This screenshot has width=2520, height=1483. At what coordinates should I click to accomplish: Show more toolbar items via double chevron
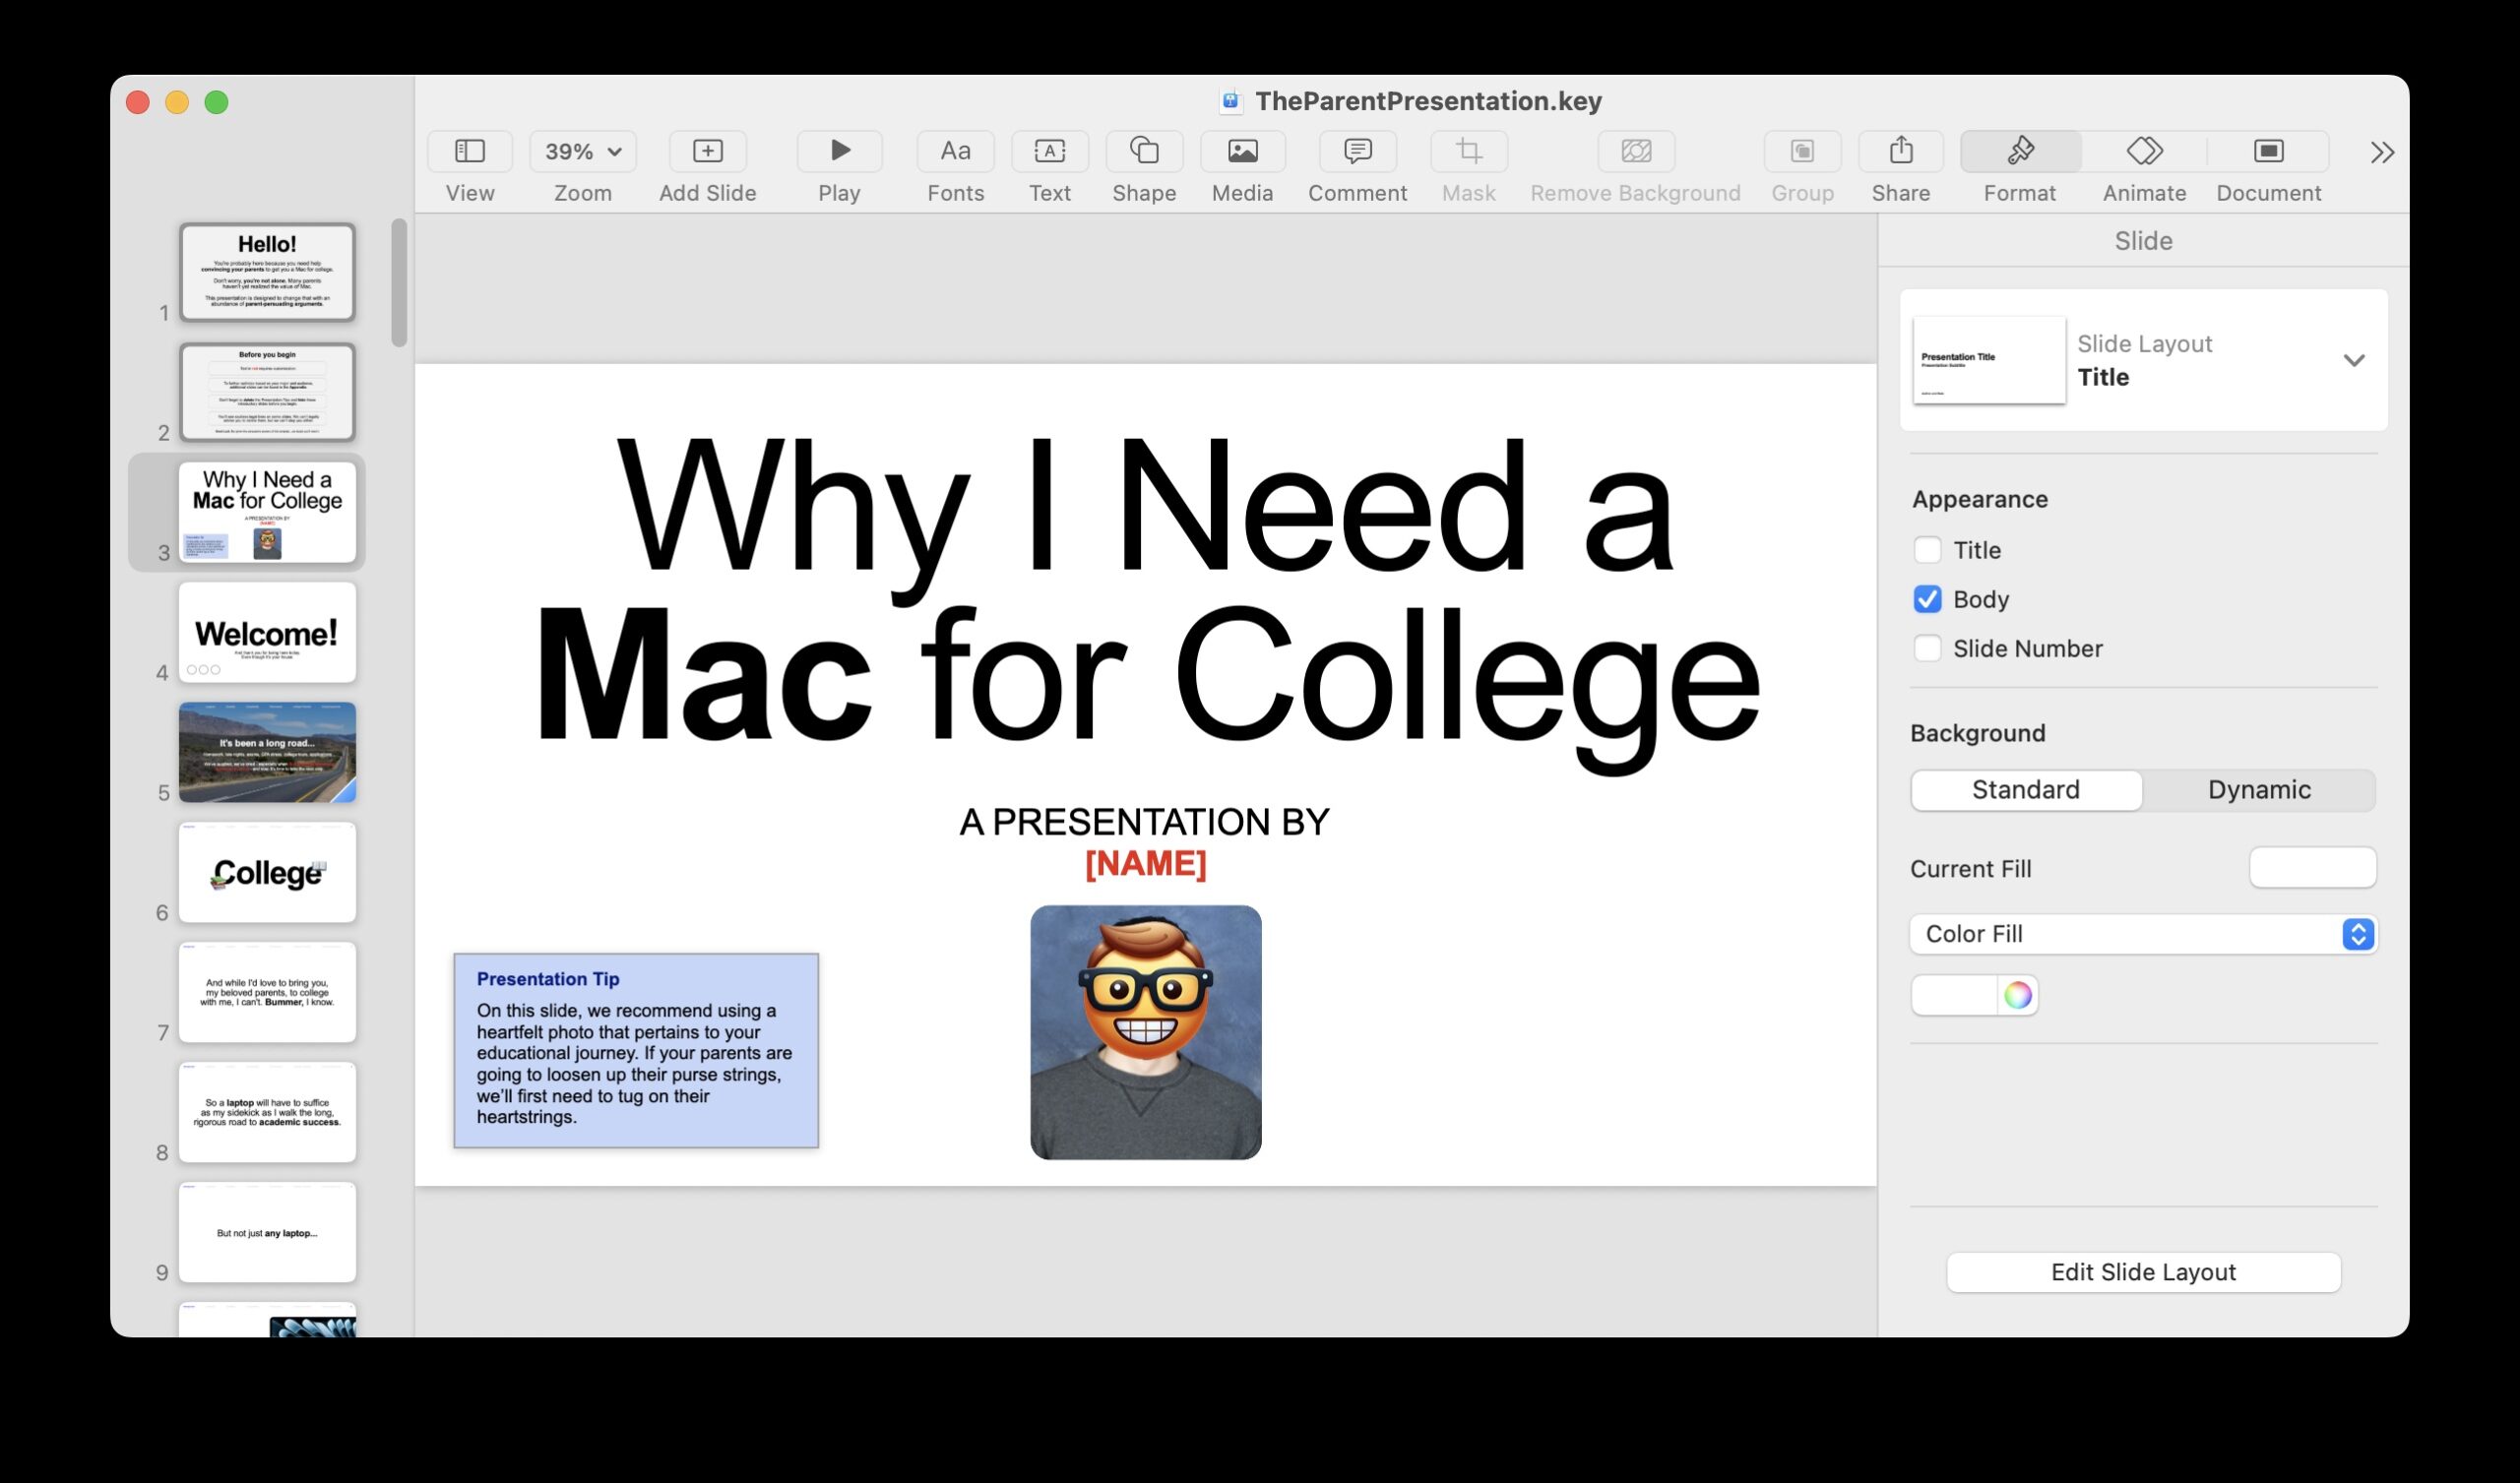tap(2382, 152)
